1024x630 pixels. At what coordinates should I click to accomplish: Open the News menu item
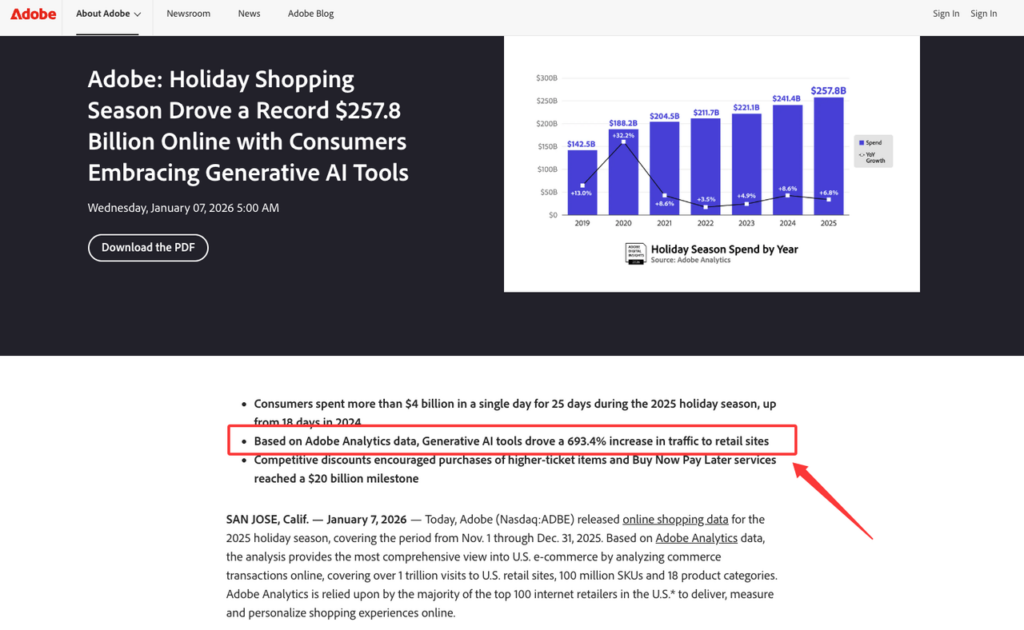pos(249,14)
